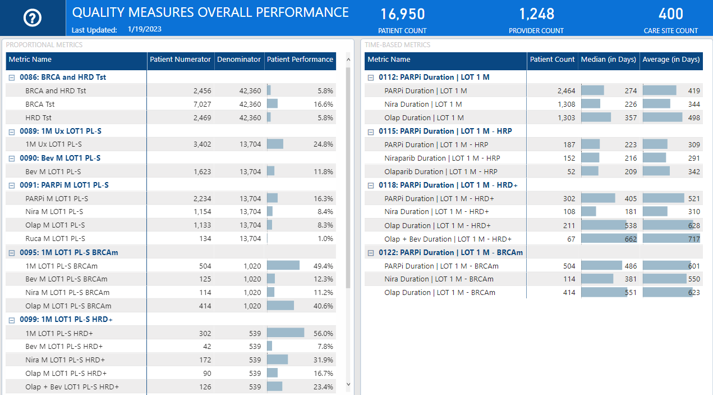Sort by Patient Performance column header
This screenshot has width=713, height=395.
point(300,61)
